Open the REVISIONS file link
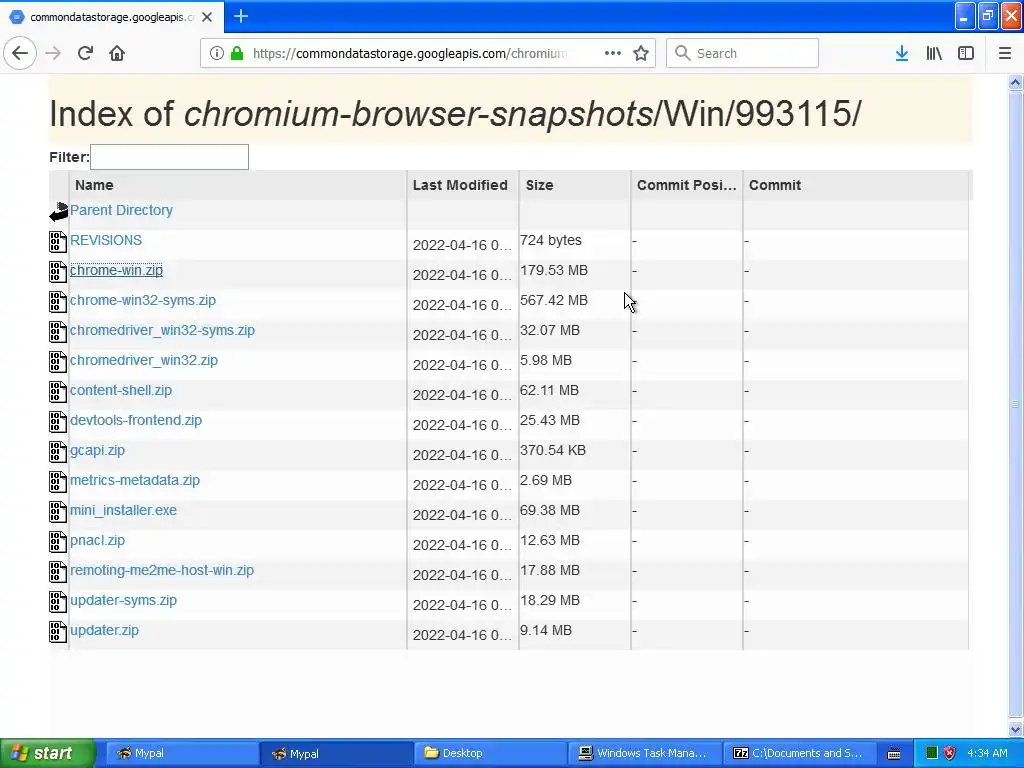Viewport: 1024px width, 768px height. tap(106, 240)
